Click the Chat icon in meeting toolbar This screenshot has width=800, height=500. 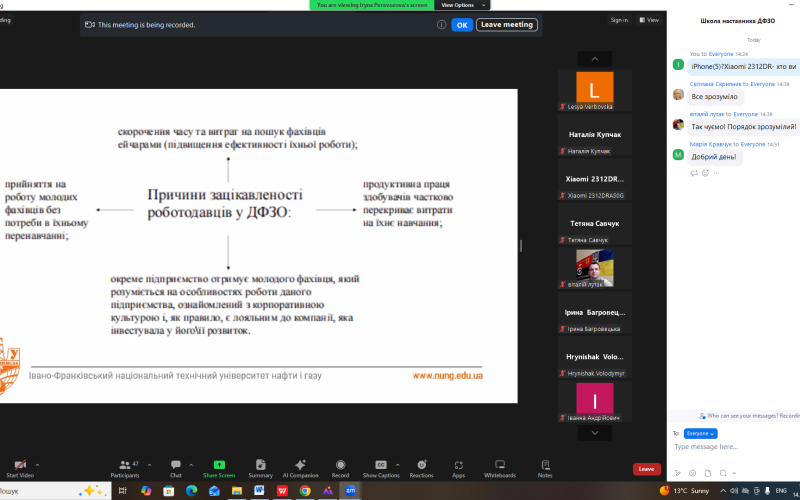(176, 464)
